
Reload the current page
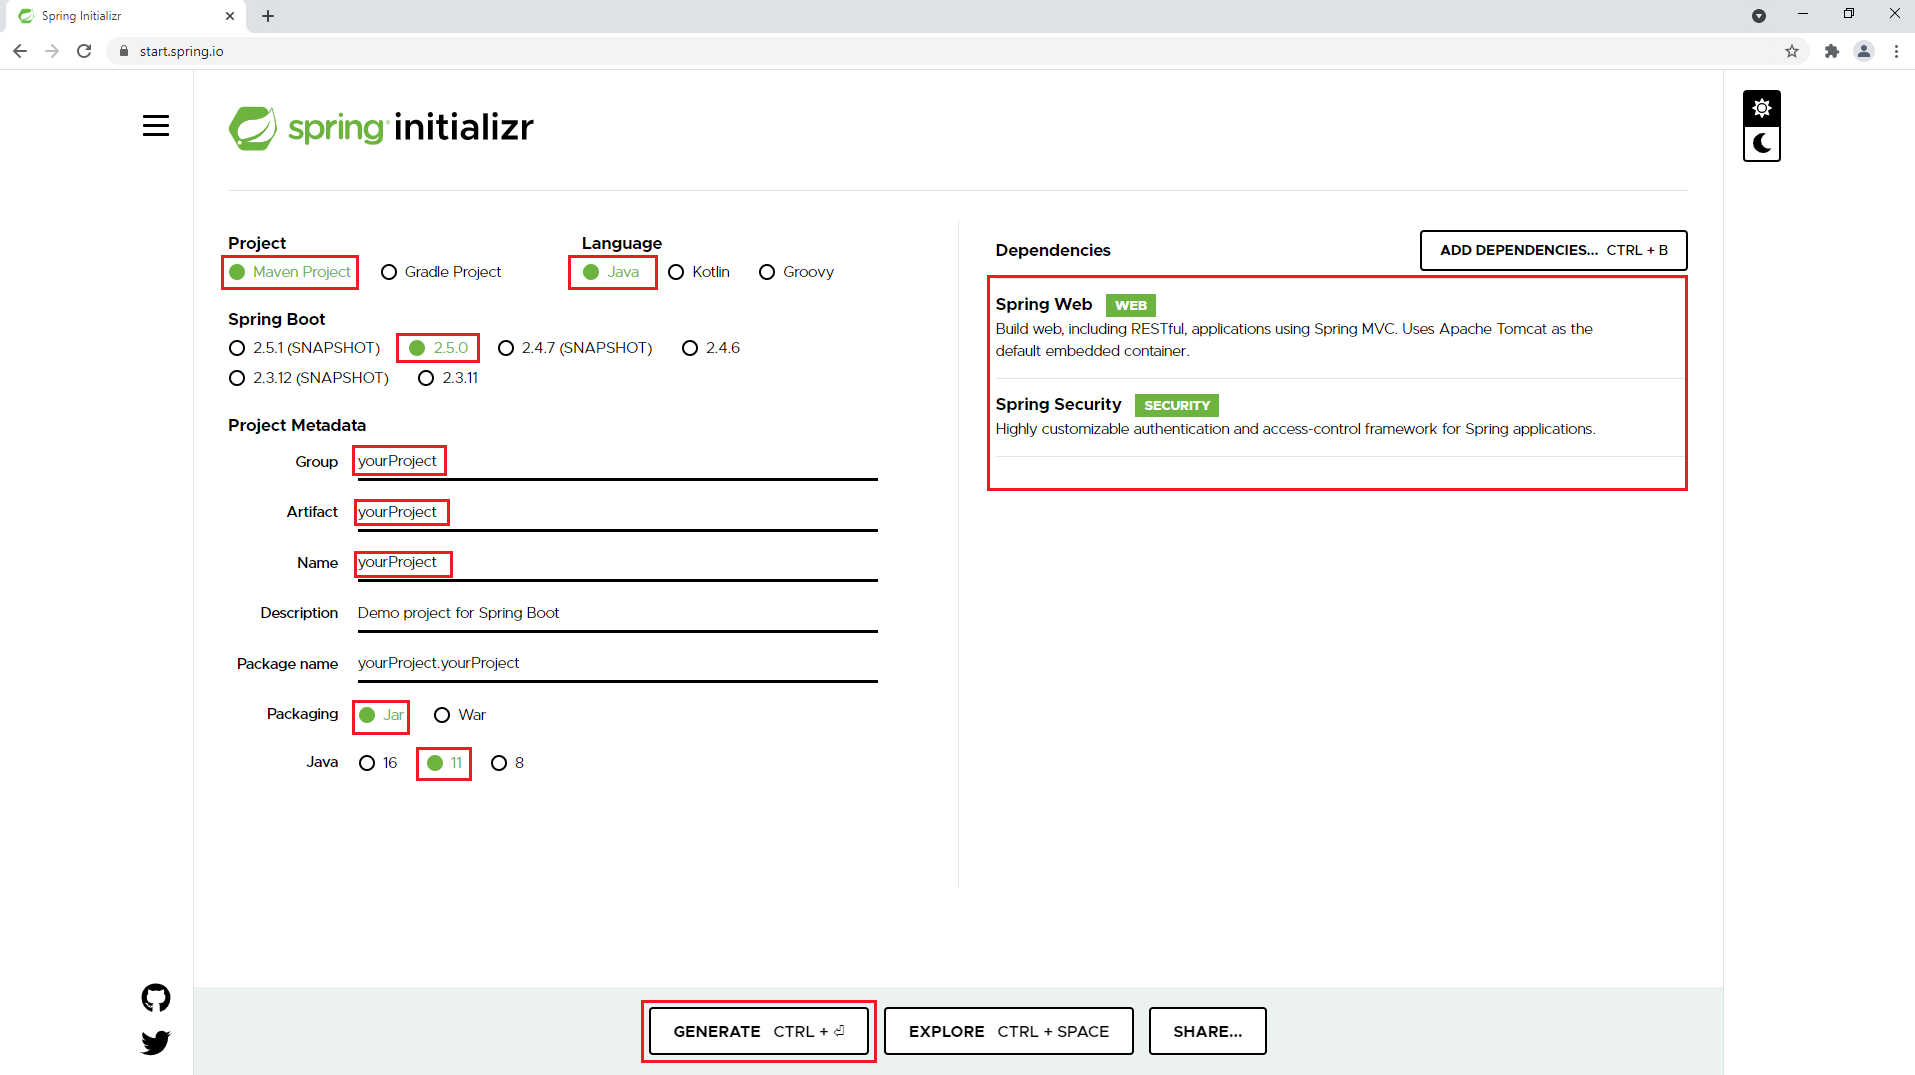(84, 51)
